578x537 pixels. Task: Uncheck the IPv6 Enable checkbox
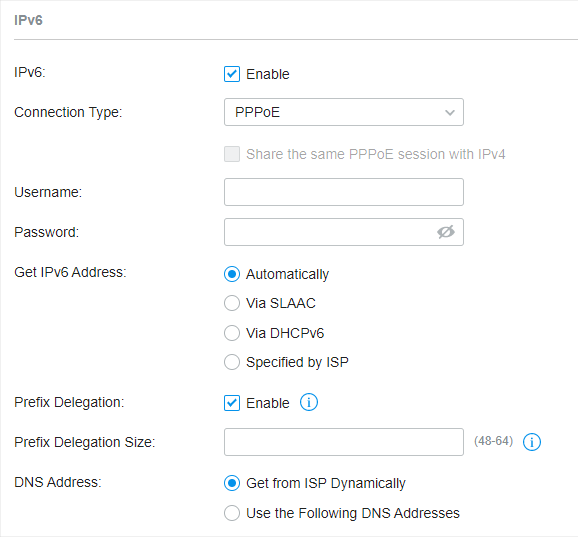[x=232, y=74]
